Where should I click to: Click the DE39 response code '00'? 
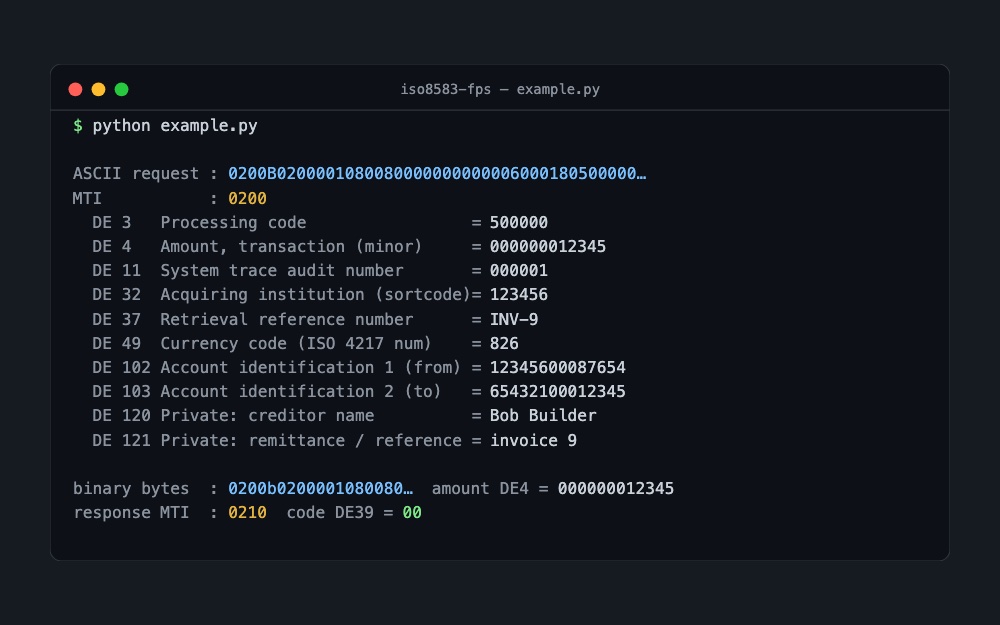(412, 513)
